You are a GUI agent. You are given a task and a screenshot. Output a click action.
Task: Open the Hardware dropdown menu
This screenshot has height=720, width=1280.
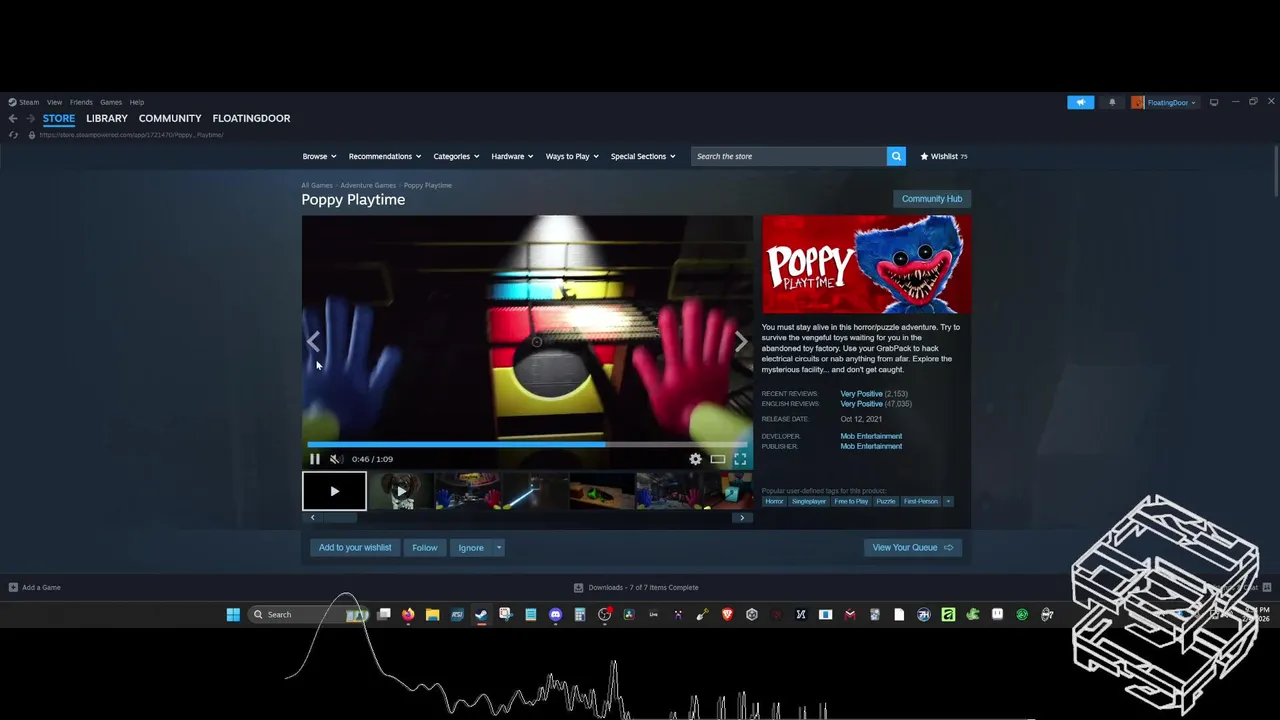(x=513, y=156)
